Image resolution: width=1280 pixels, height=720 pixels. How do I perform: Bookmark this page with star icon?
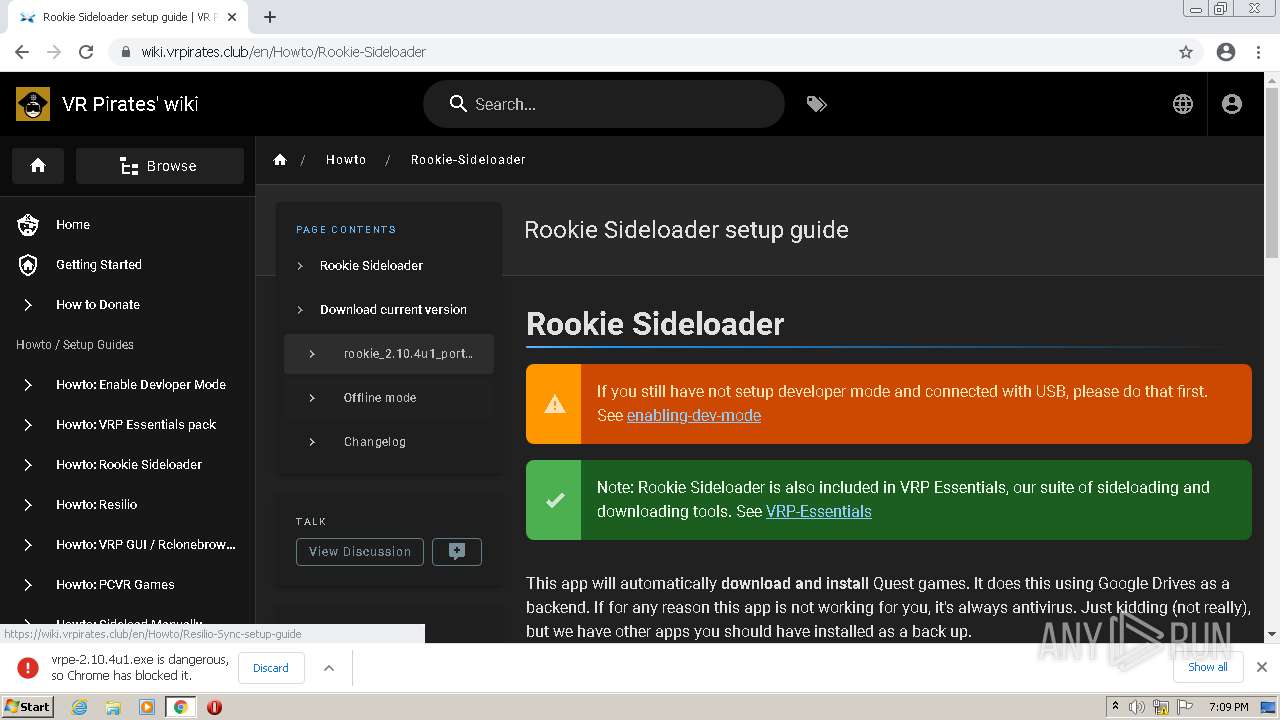coord(1186,52)
